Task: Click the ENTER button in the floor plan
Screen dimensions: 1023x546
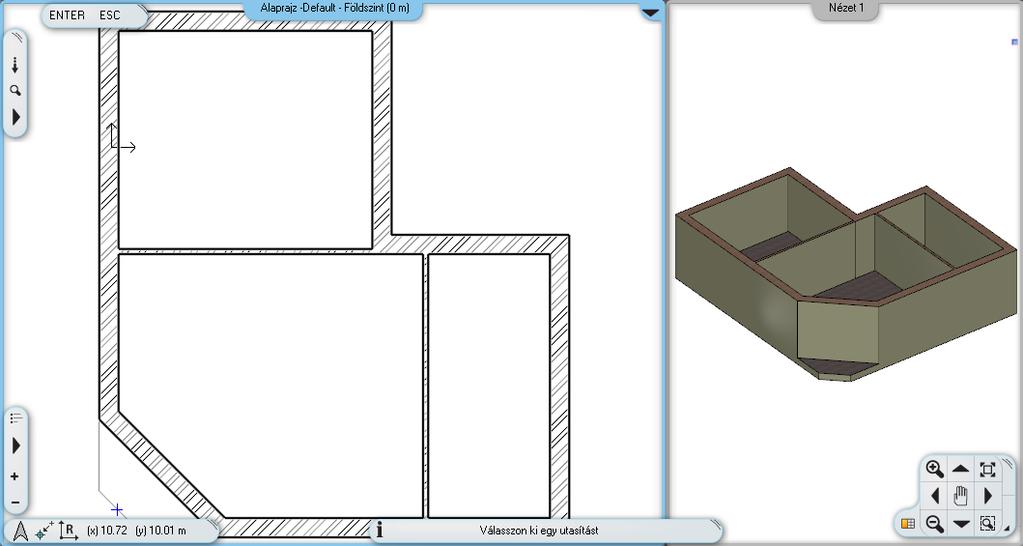Action: (67, 15)
